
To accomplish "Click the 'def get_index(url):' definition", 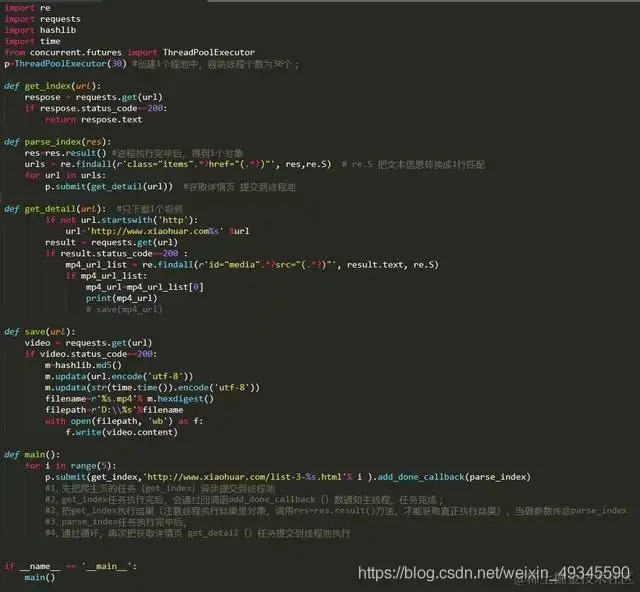I will [x=52, y=86].
